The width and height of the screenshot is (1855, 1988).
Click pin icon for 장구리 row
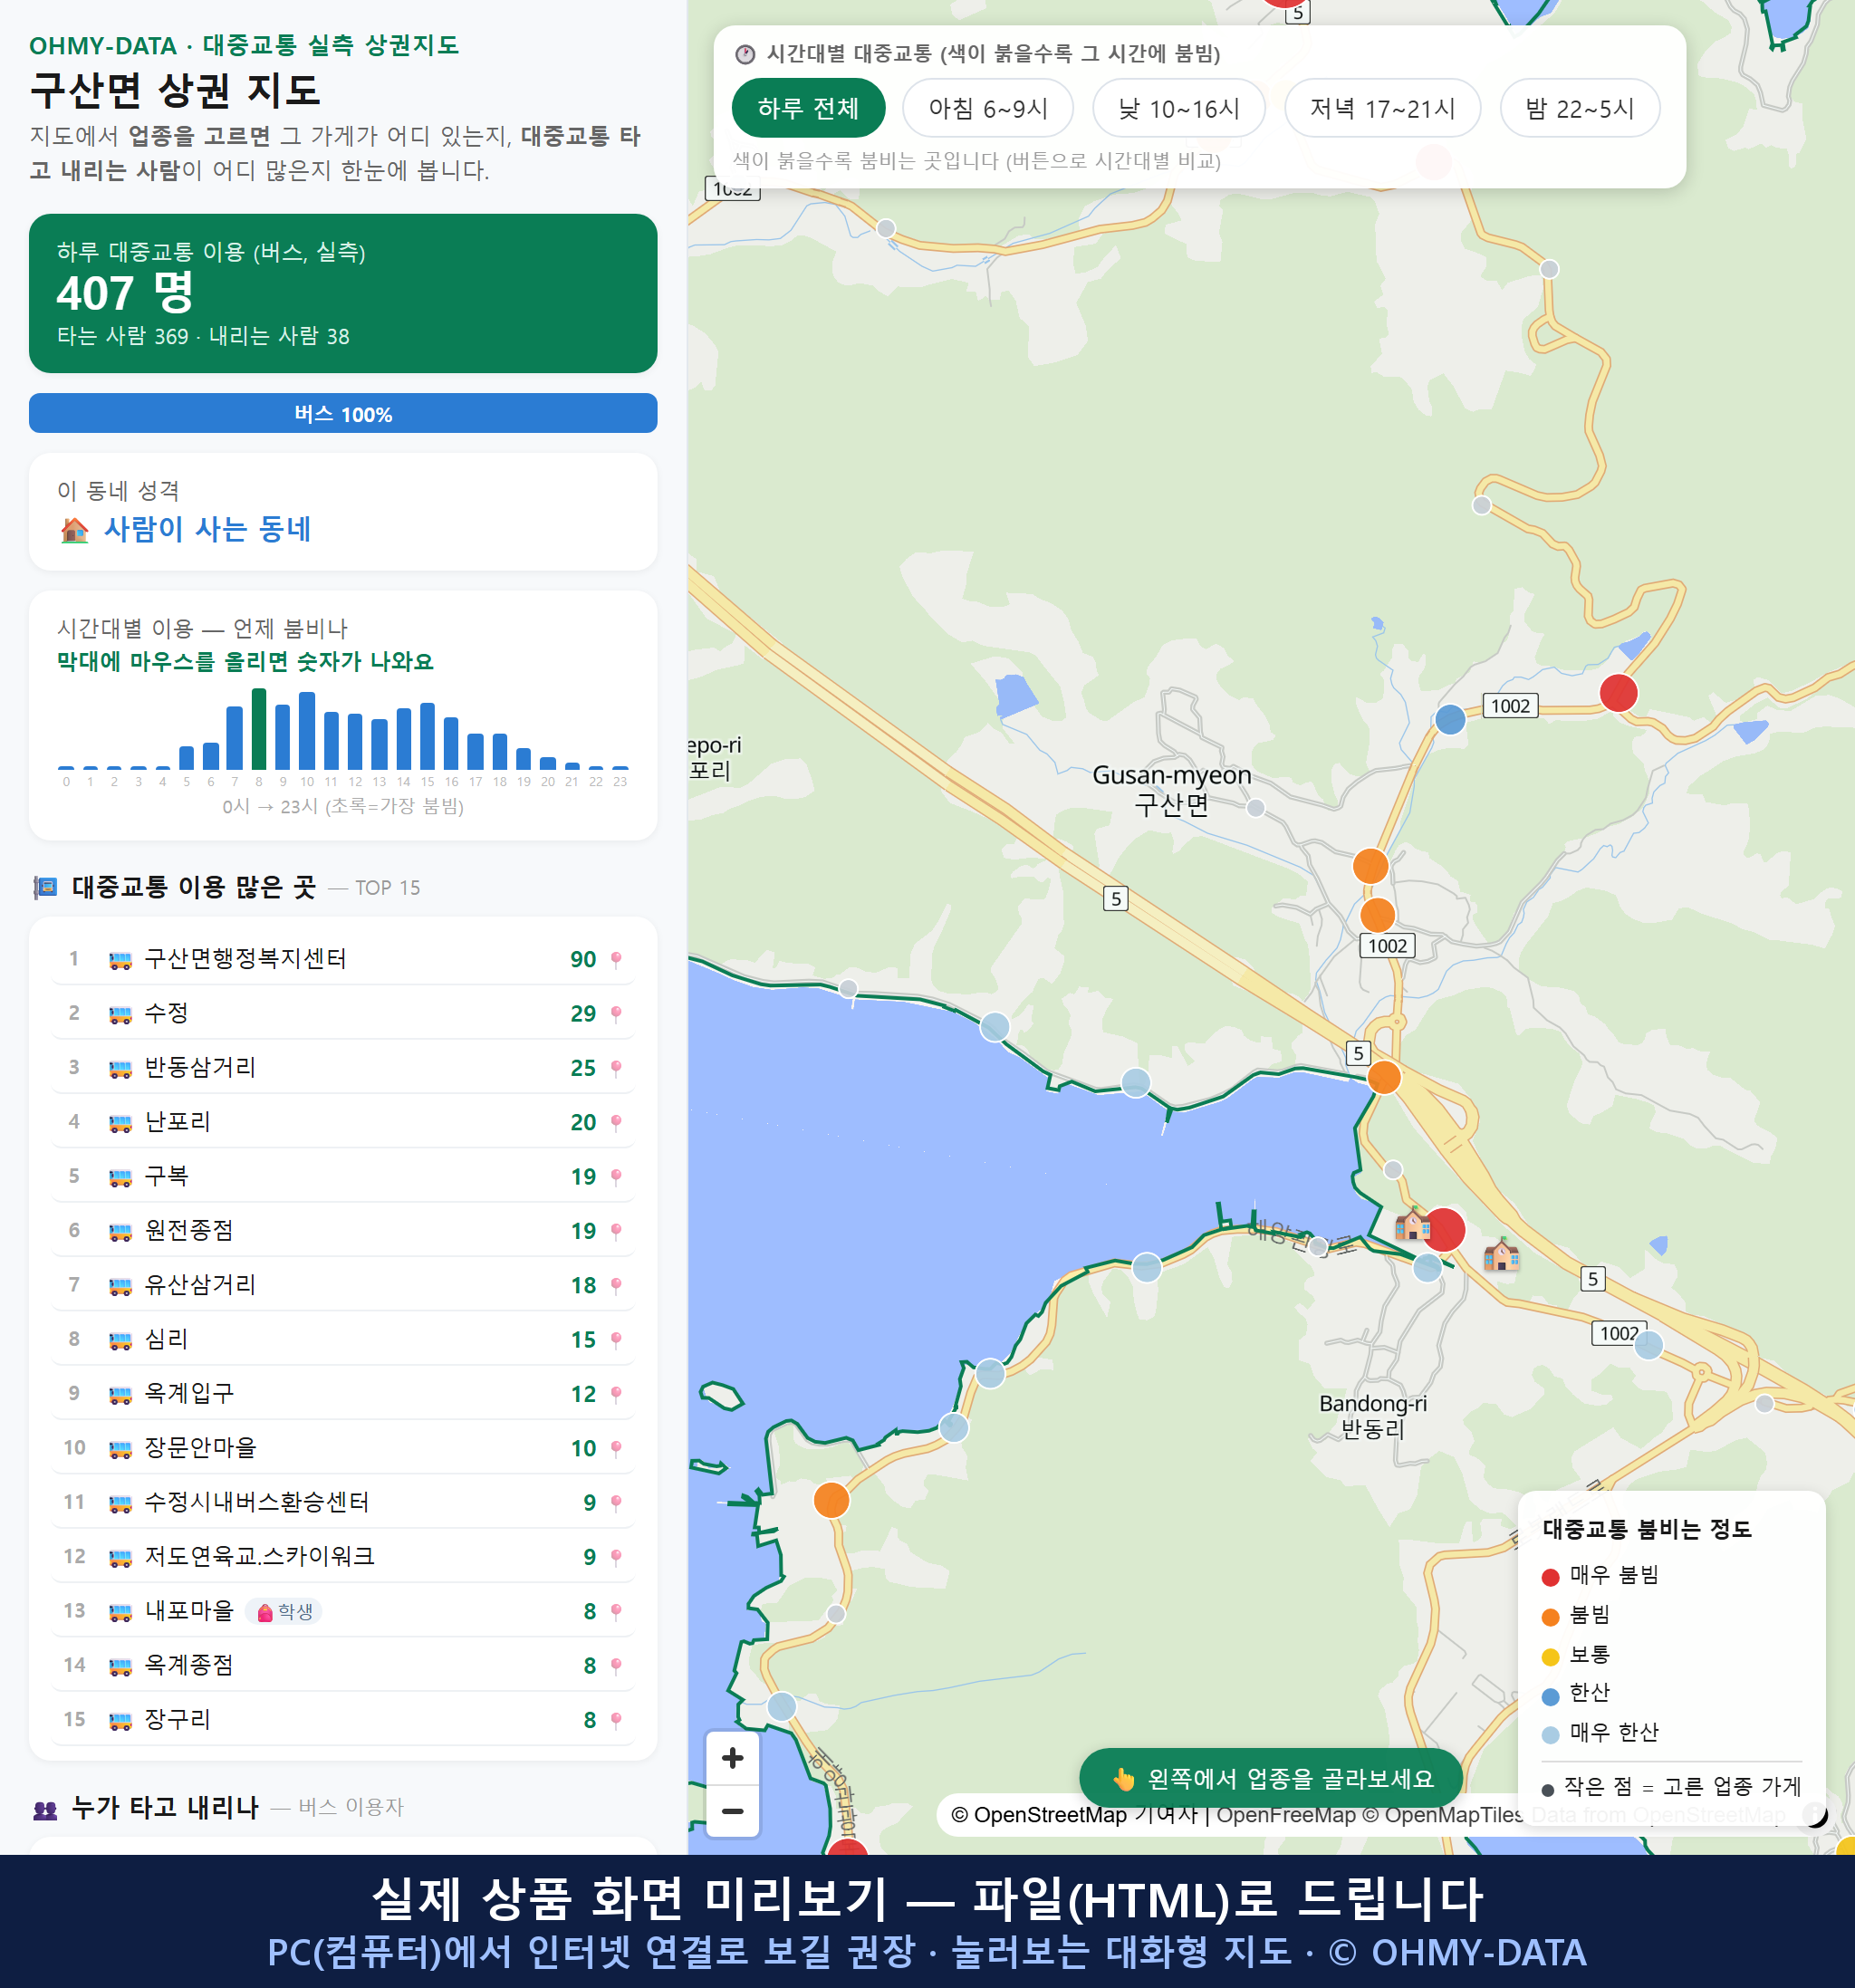pos(616,1720)
